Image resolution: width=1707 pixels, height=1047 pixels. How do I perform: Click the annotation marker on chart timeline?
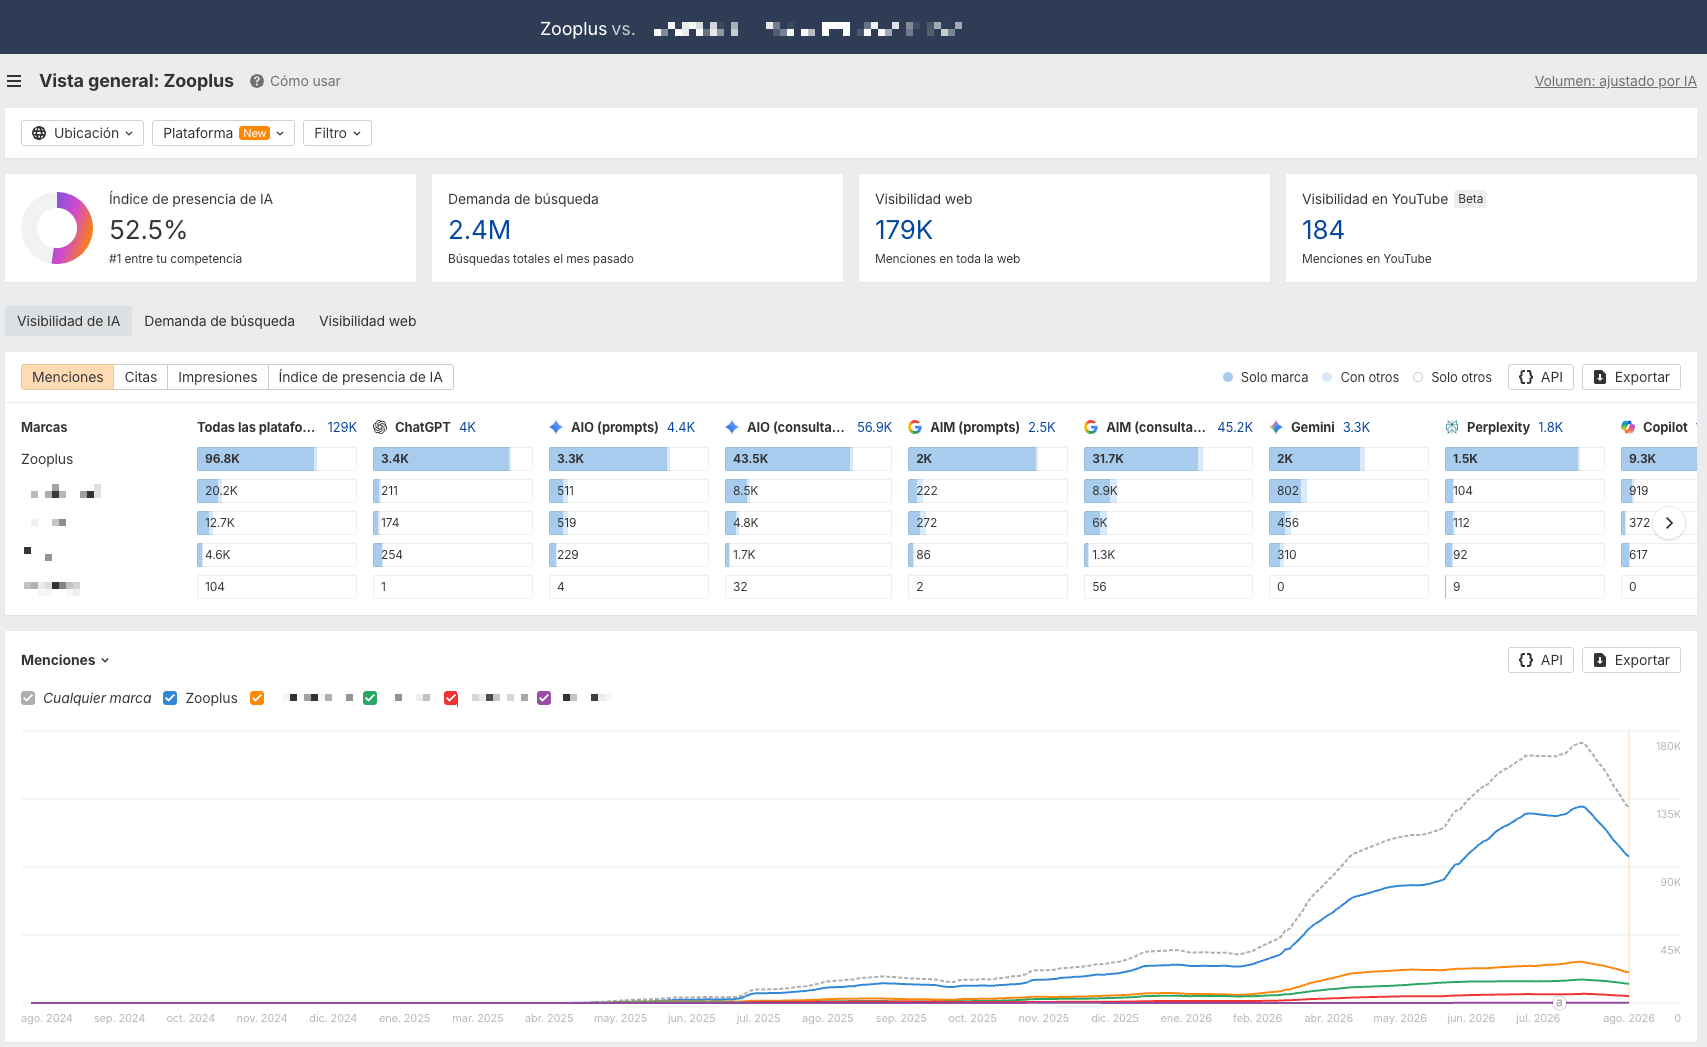click(1558, 1002)
